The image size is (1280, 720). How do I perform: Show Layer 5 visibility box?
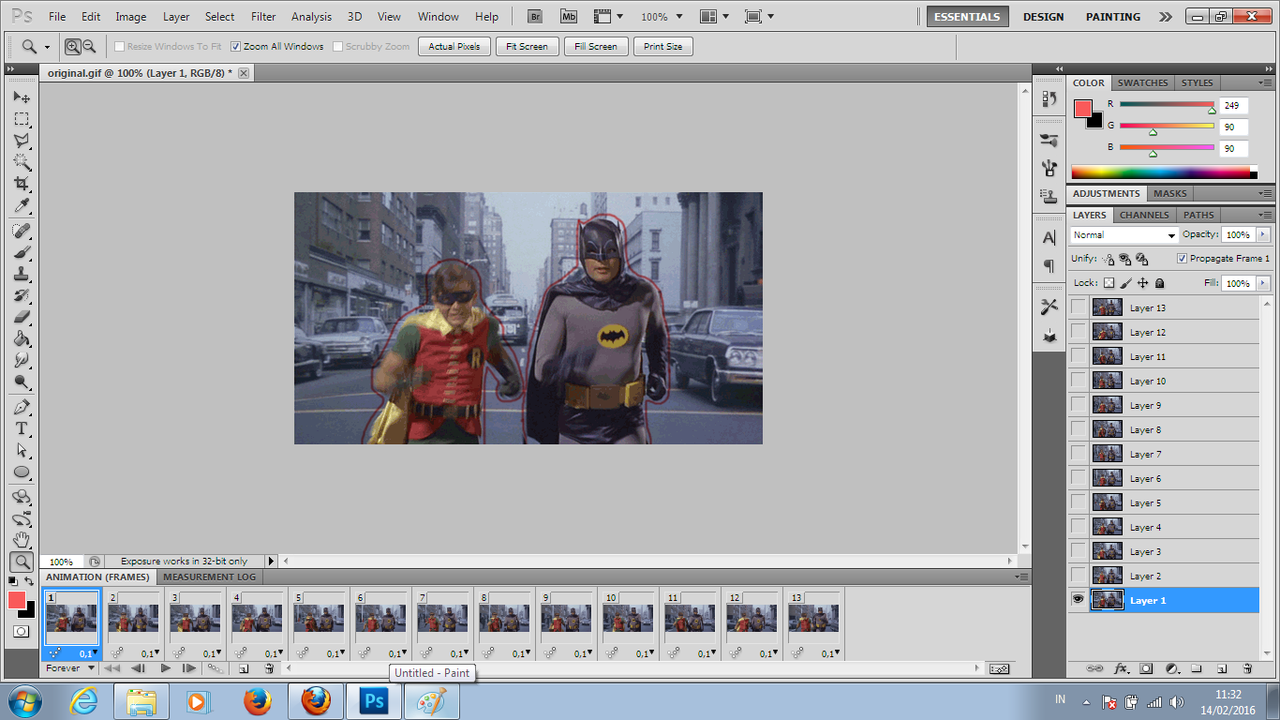1078,503
